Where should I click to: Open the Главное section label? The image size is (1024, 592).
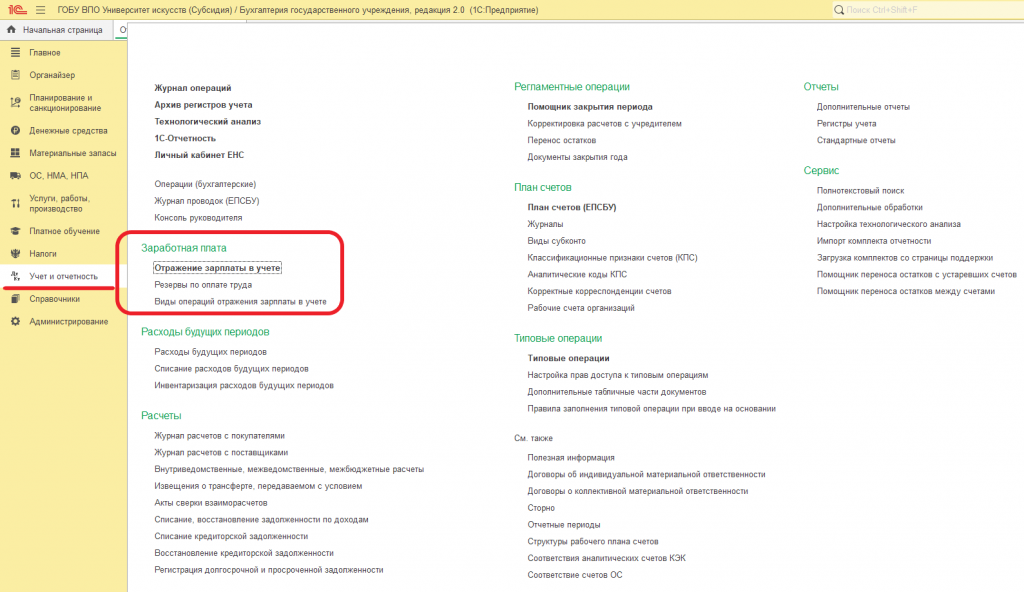click(44, 52)
